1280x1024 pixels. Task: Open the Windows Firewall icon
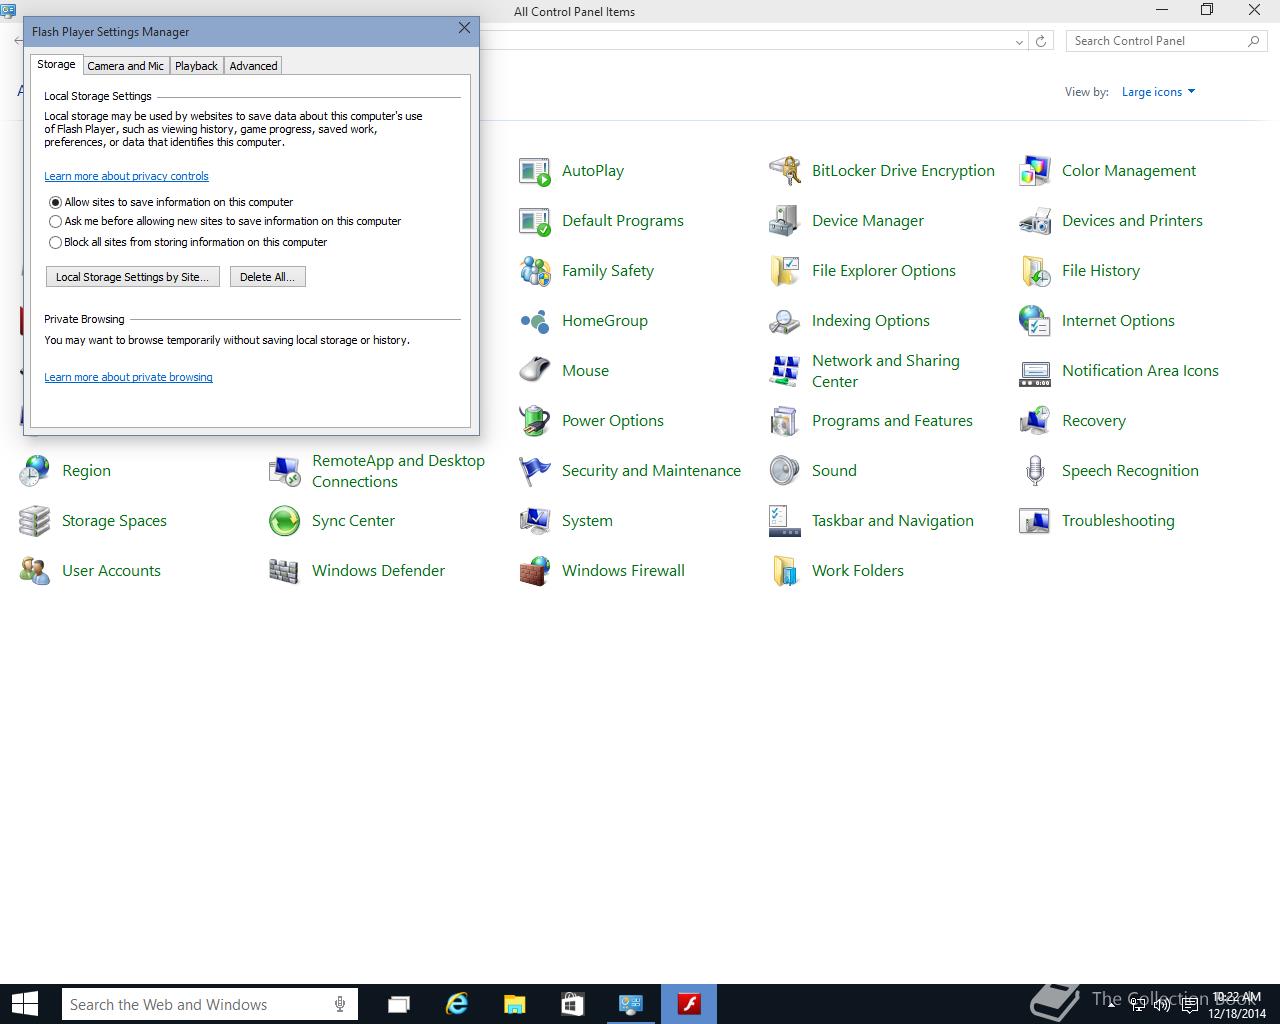[x=535, y=571]
